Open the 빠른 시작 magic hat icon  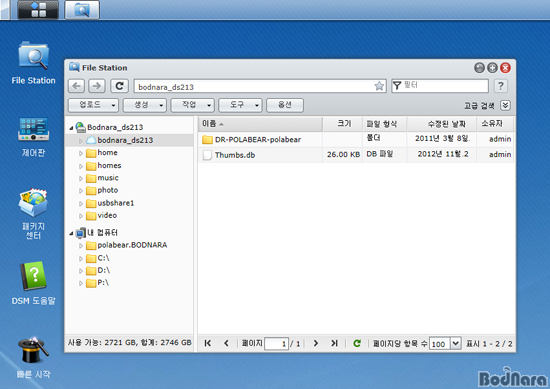(33, 358)
